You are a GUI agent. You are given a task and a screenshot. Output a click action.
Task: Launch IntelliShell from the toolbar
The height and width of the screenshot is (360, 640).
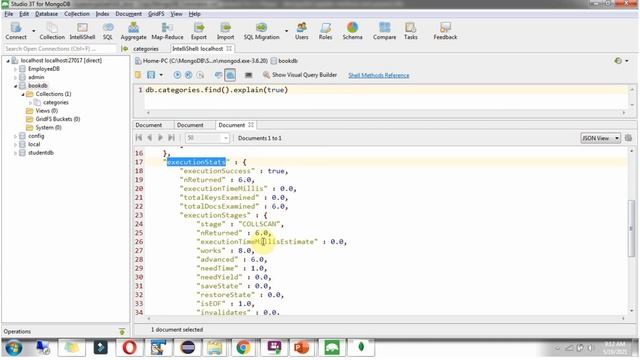82,31
